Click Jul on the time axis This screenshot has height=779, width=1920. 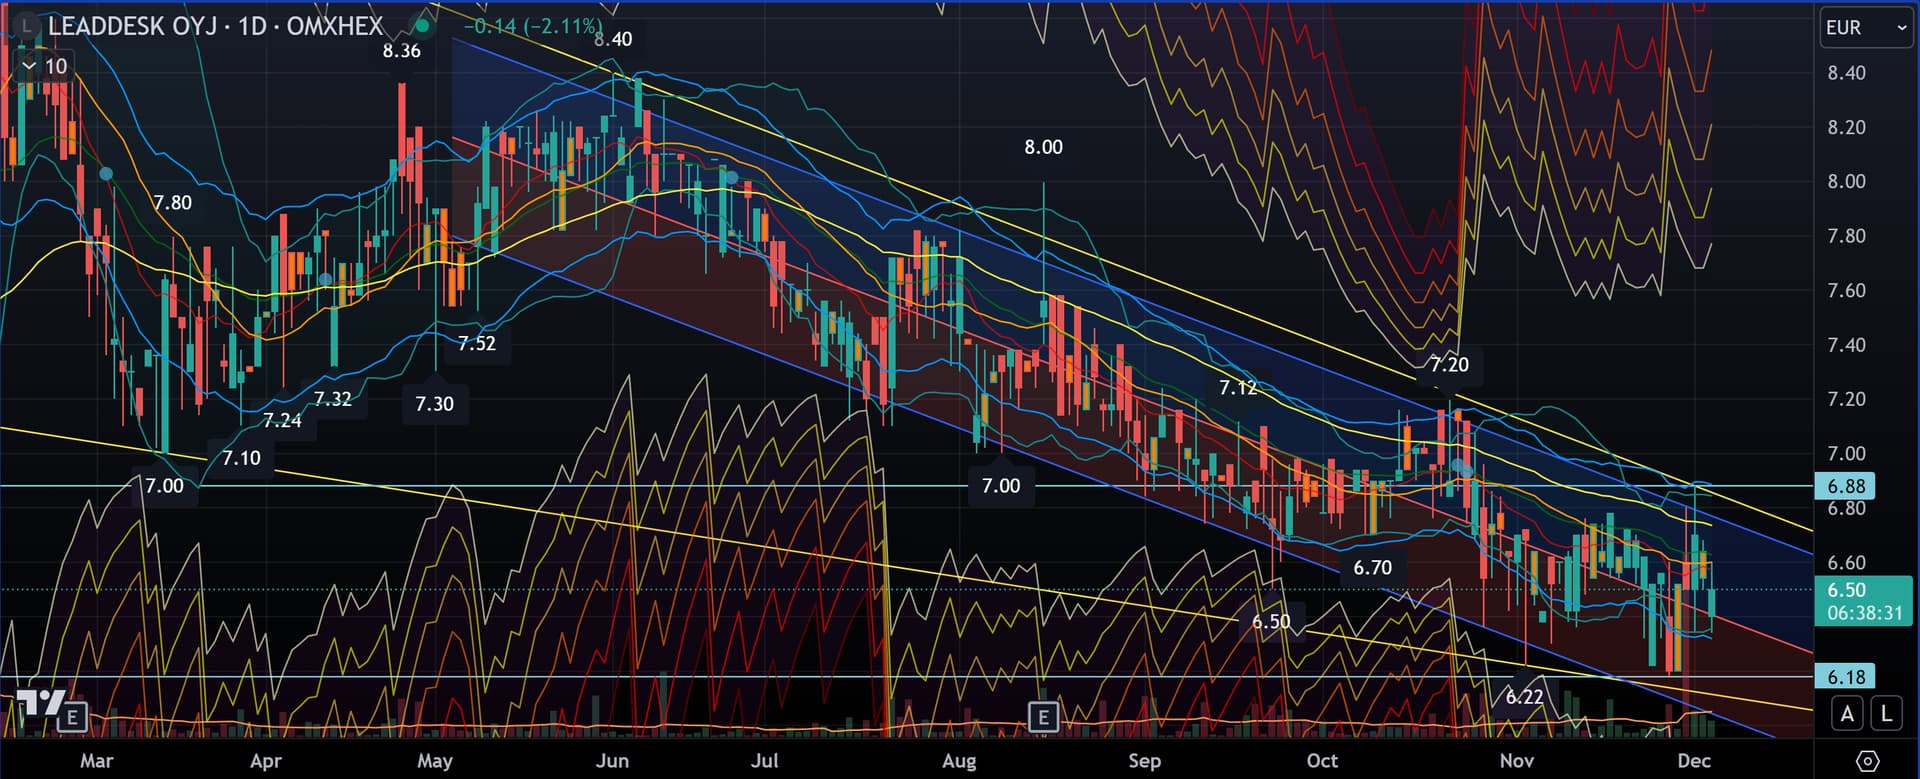765,761
